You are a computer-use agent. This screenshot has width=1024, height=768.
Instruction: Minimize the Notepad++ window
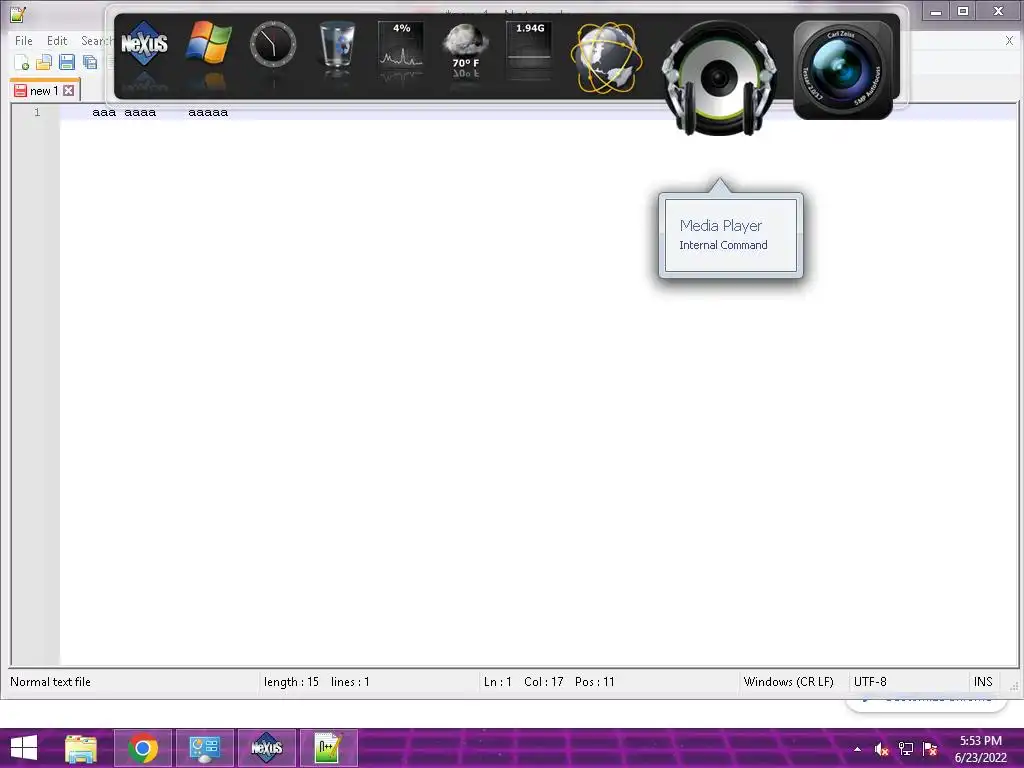(x=936, y=10)
